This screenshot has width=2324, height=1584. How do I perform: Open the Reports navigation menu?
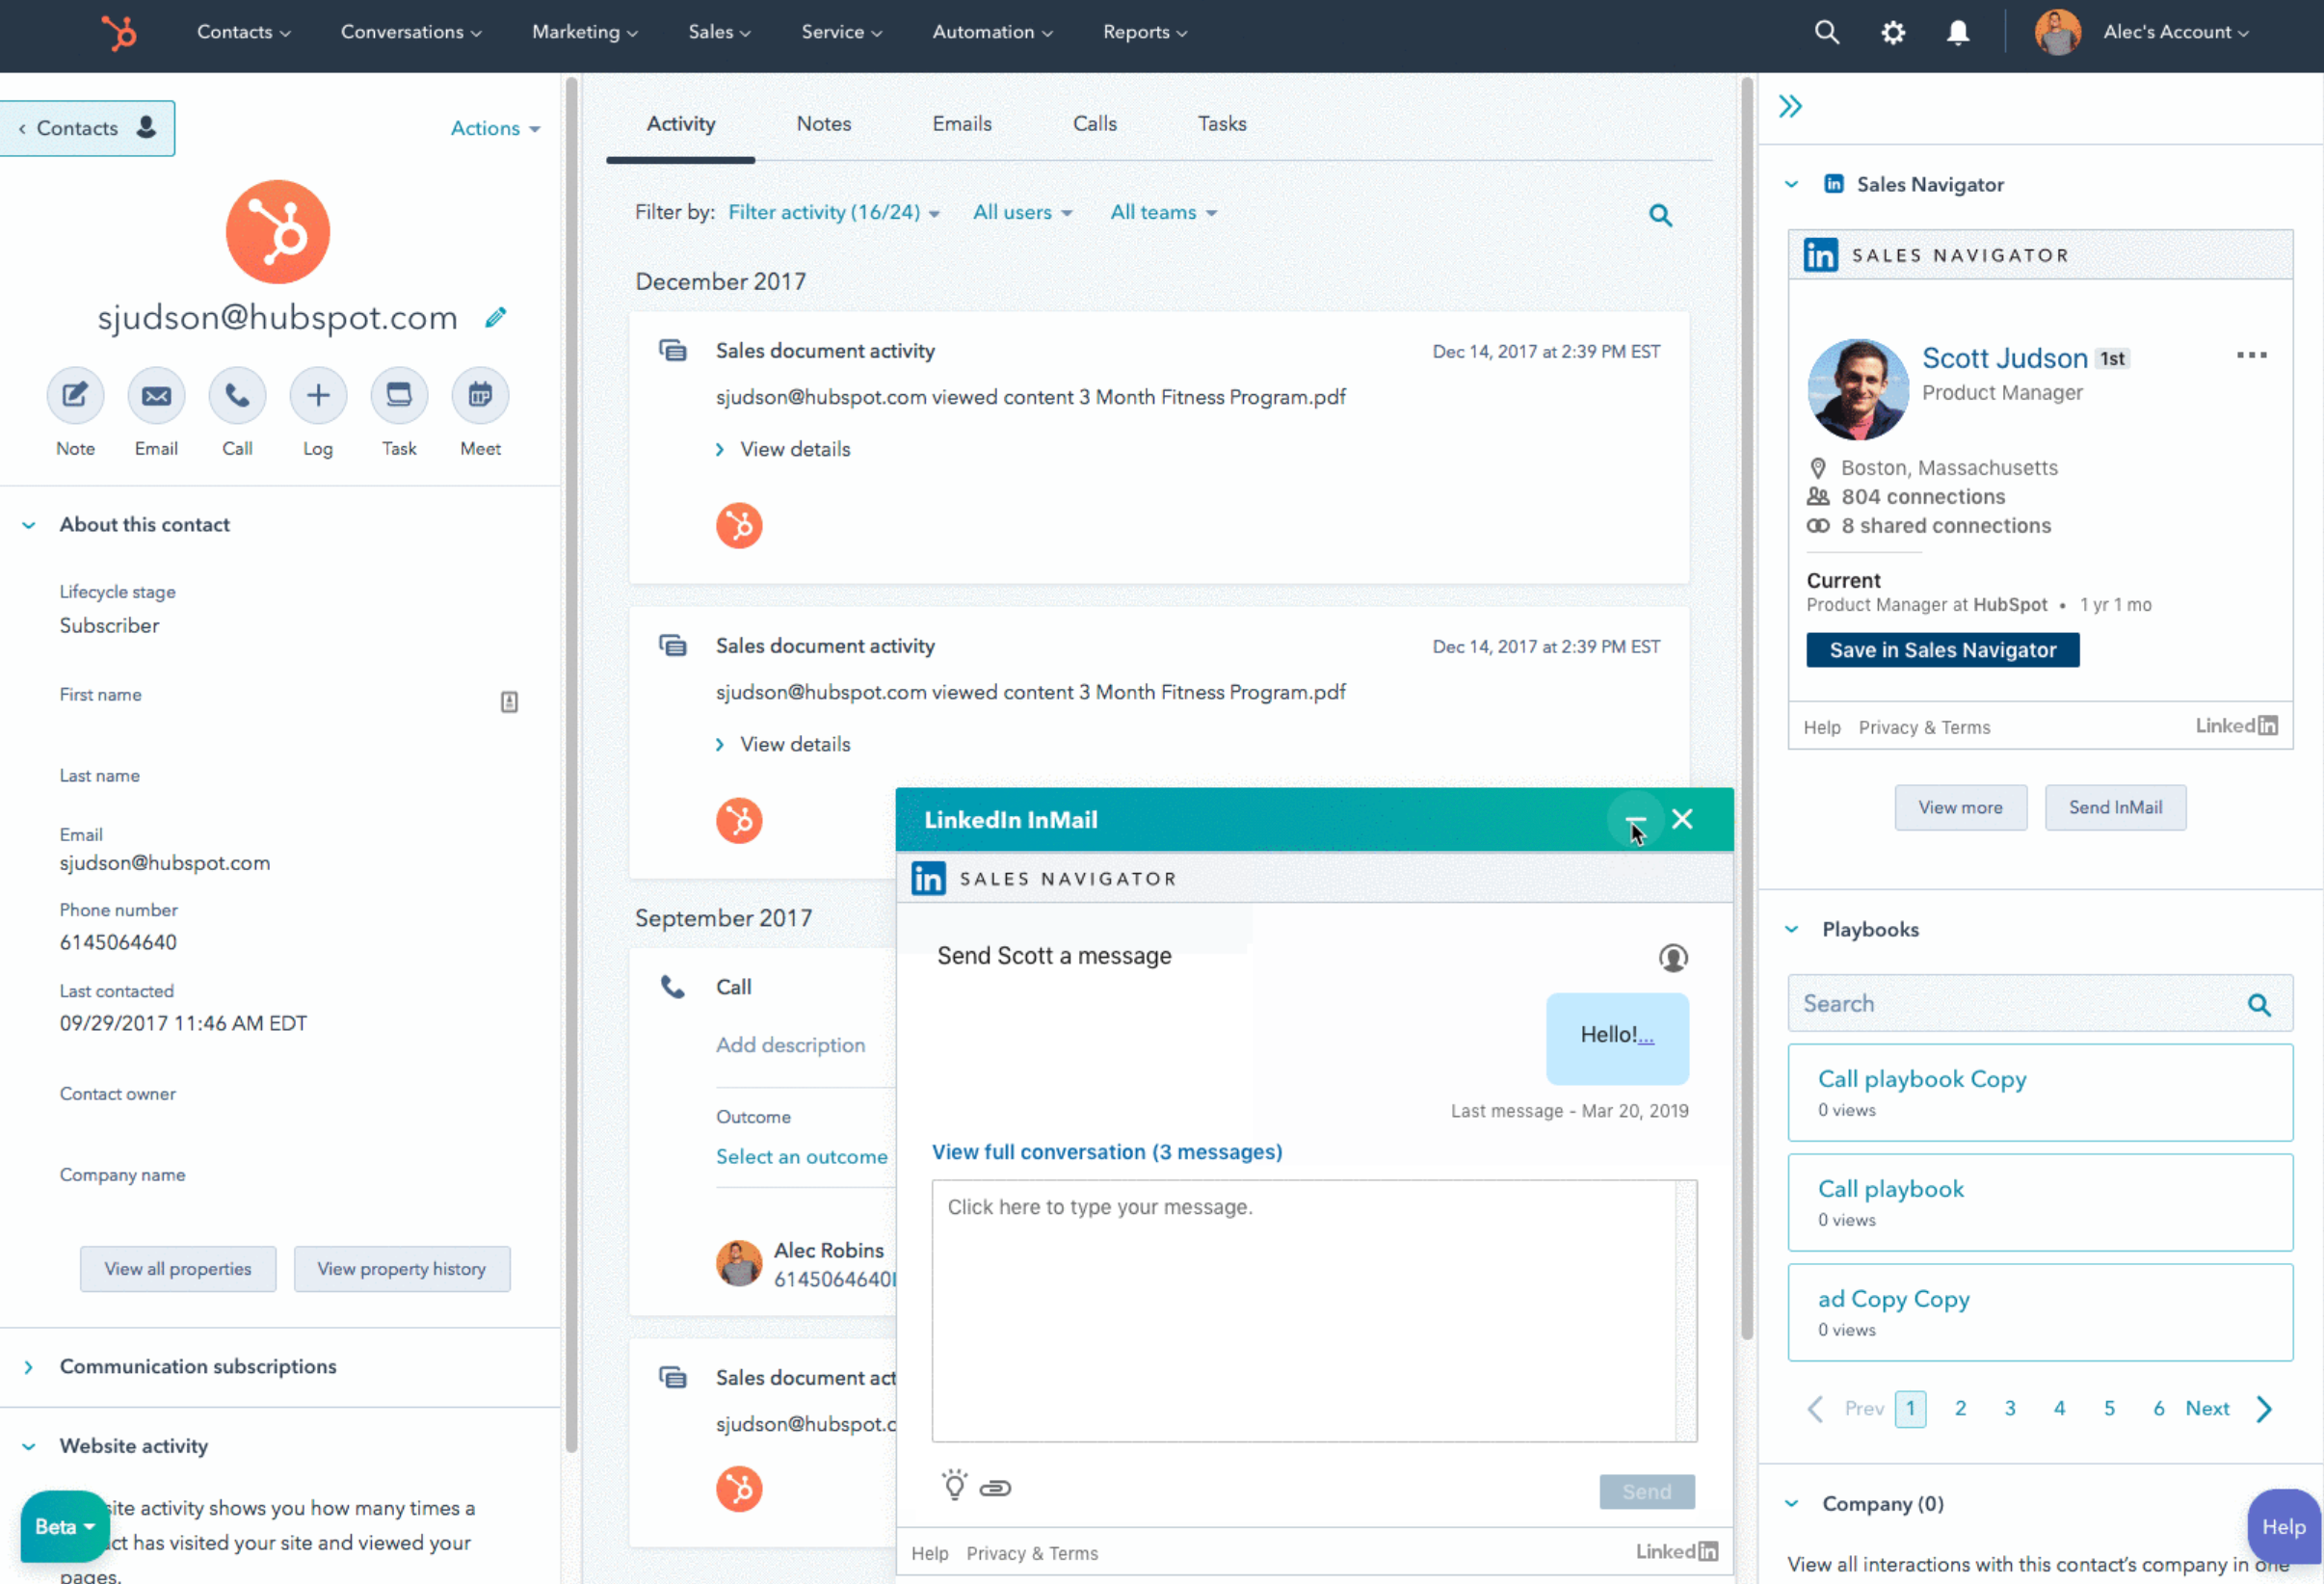pyautogui.click(x=1145, y=32)
